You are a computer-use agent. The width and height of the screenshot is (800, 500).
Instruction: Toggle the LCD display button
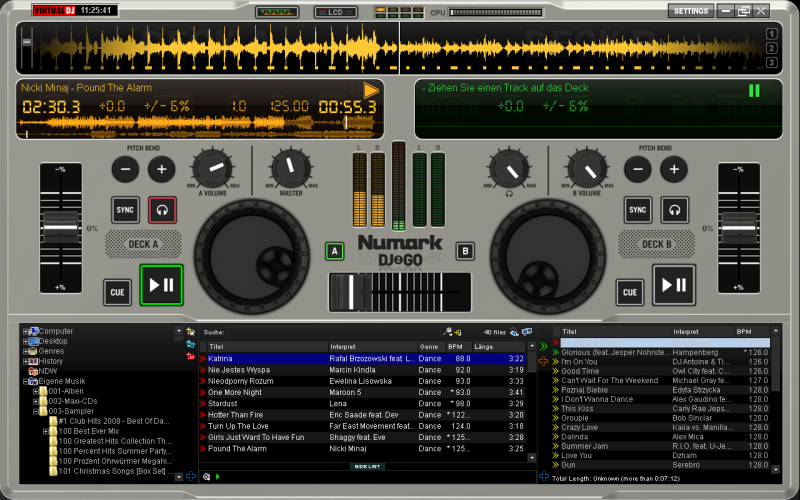[x=336, y=12]
